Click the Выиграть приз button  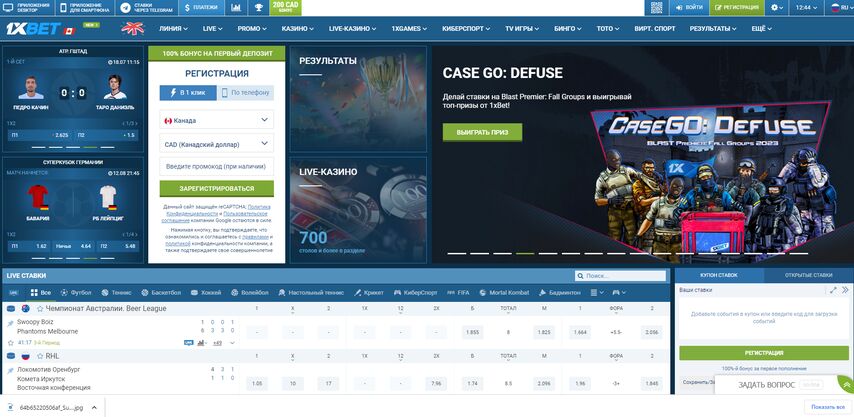(x=482, y=132)
